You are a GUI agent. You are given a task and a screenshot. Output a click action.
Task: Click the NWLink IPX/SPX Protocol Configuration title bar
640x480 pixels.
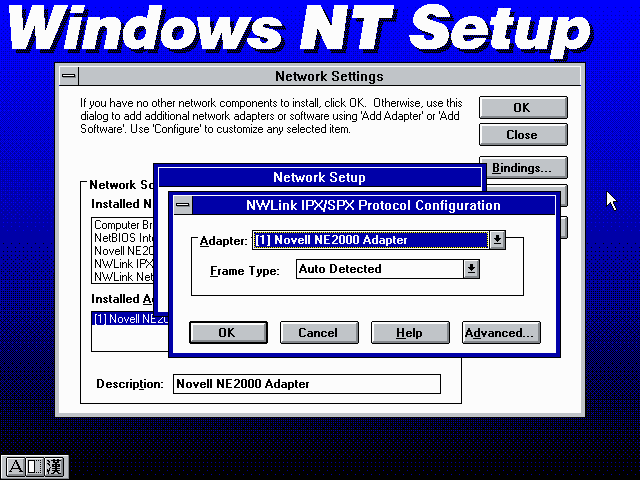(373, 205)
